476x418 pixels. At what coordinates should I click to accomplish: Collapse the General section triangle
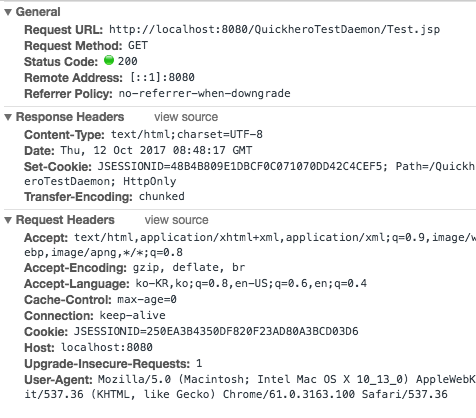pos(8,12)
